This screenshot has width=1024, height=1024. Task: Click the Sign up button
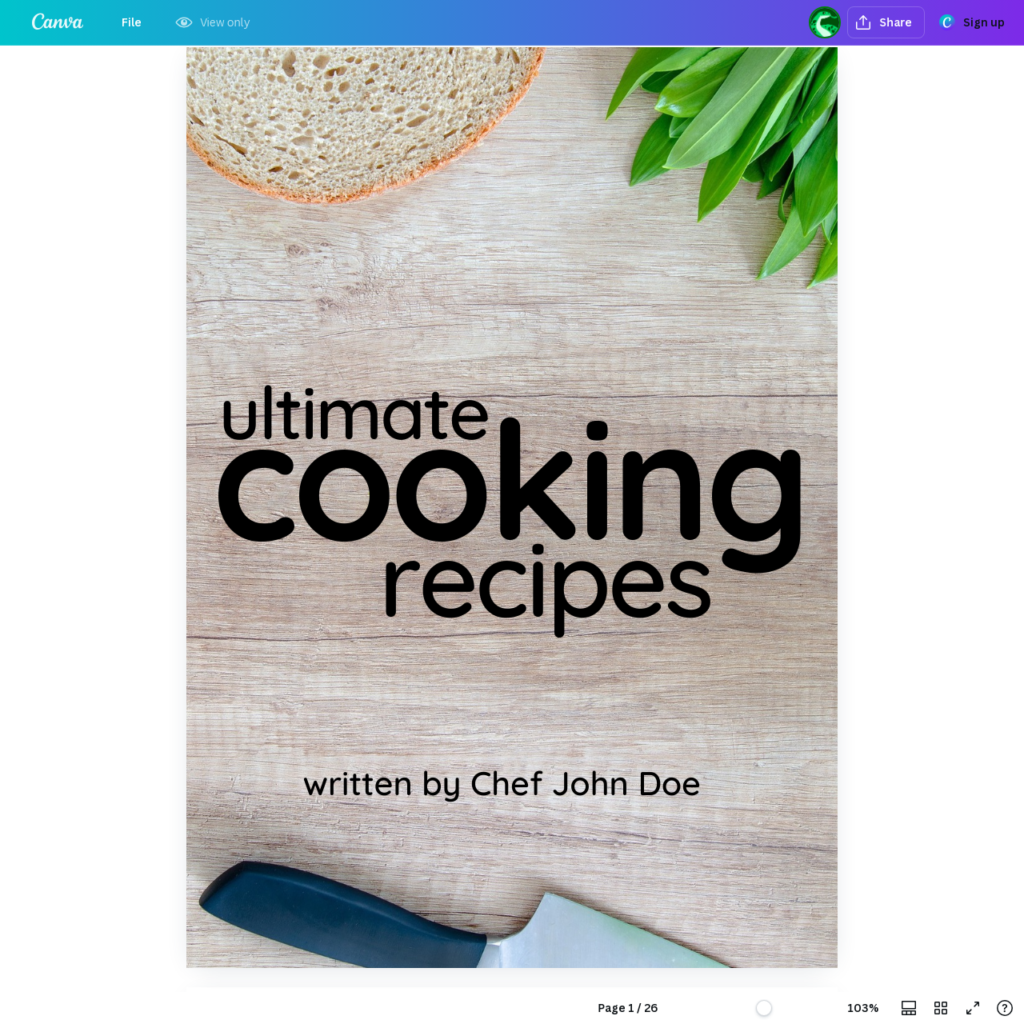click(972, 22)
